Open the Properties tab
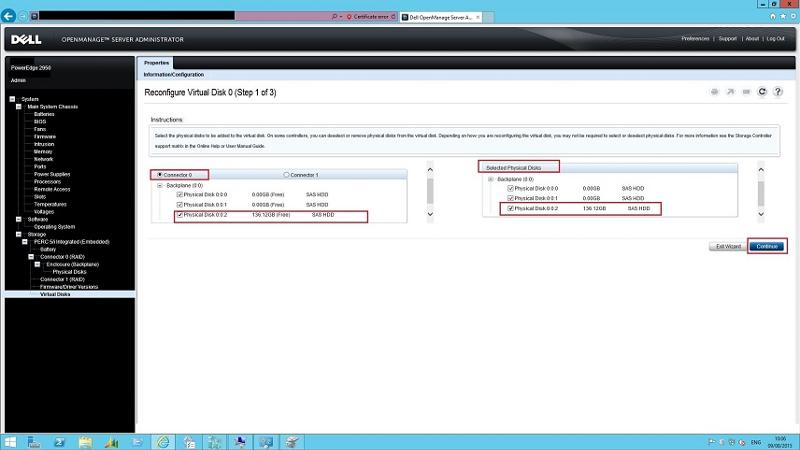The height and width of the screenshot is (450, 800). pyautogui.click(x=157, y=63)
